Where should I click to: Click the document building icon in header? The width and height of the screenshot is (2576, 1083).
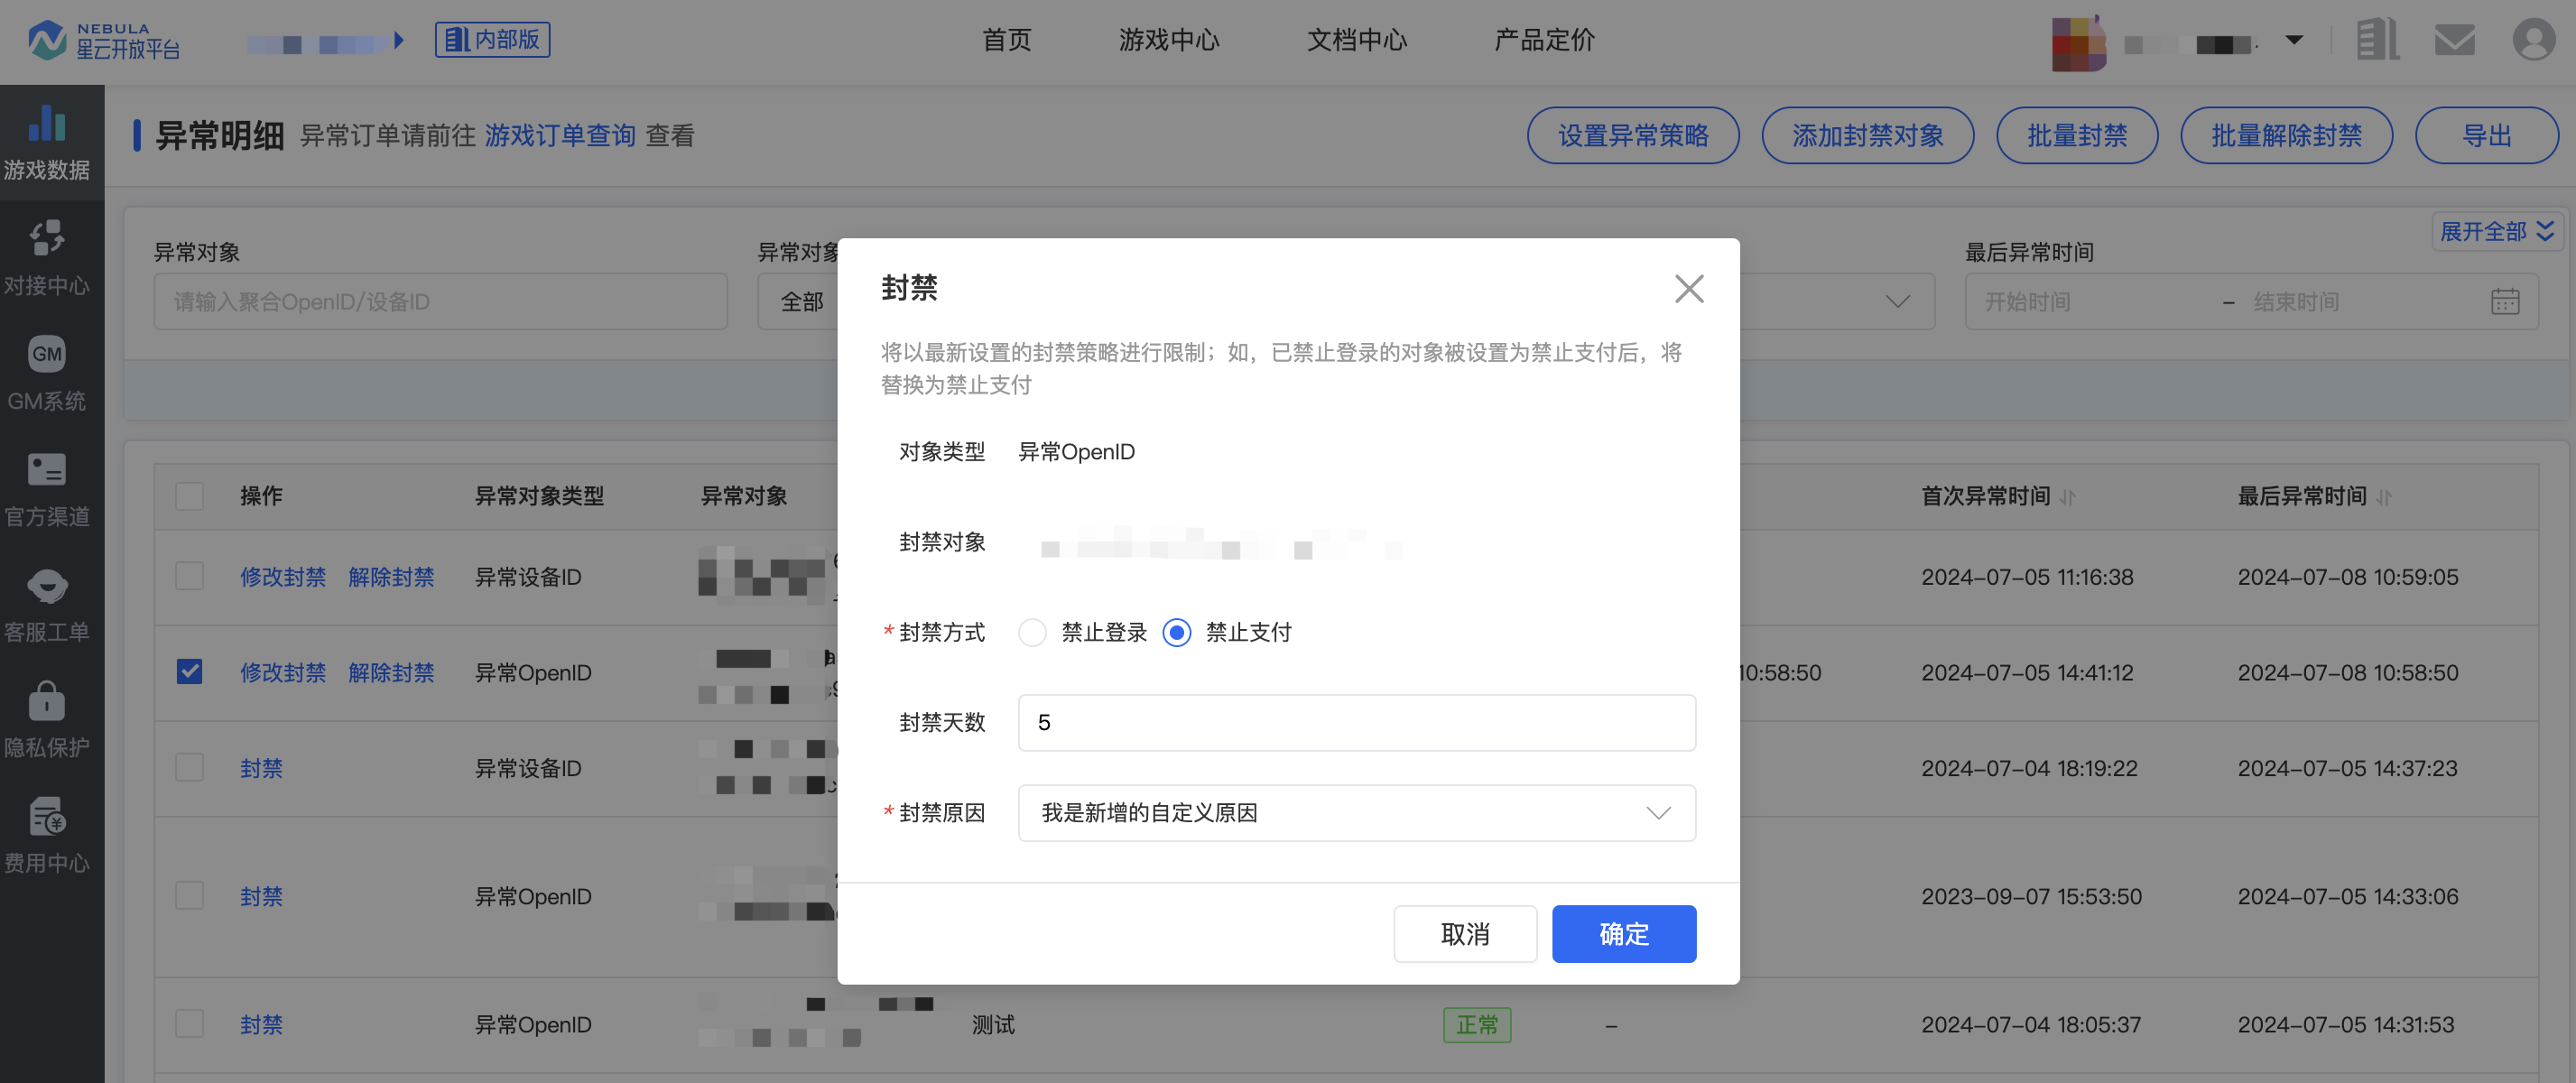pos(2377,41)
